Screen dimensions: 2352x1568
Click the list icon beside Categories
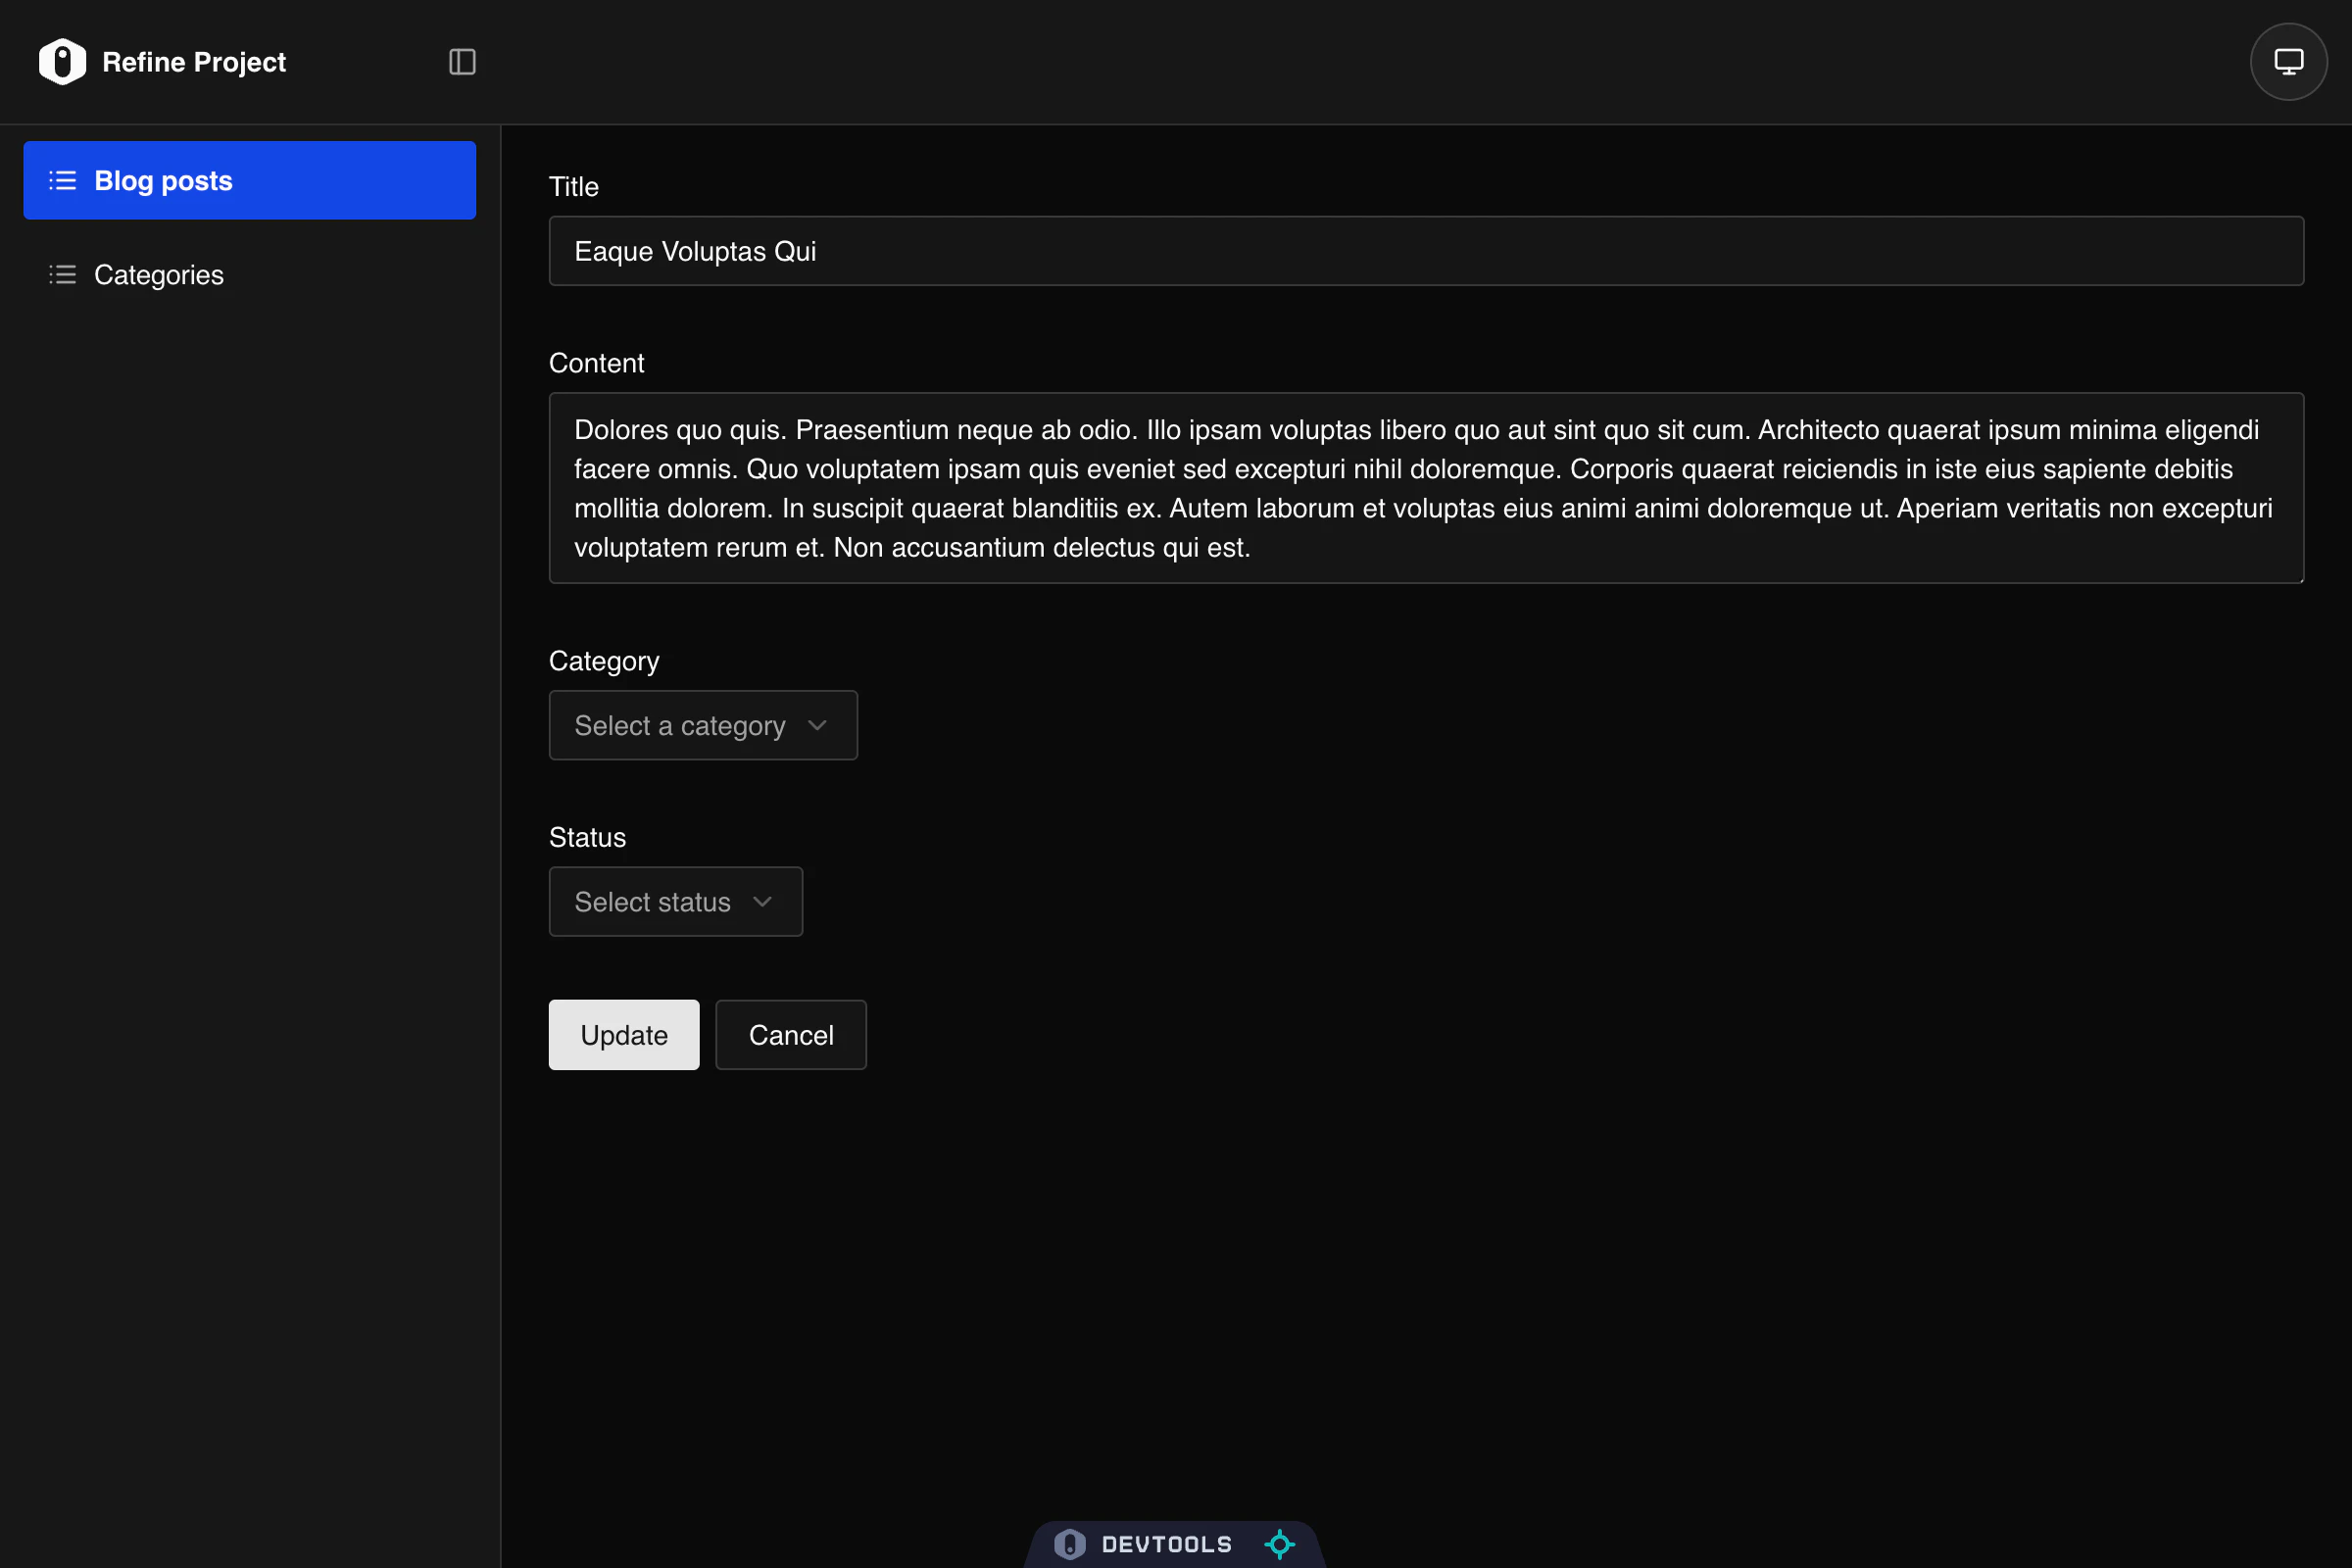click(x=61, y=274)
